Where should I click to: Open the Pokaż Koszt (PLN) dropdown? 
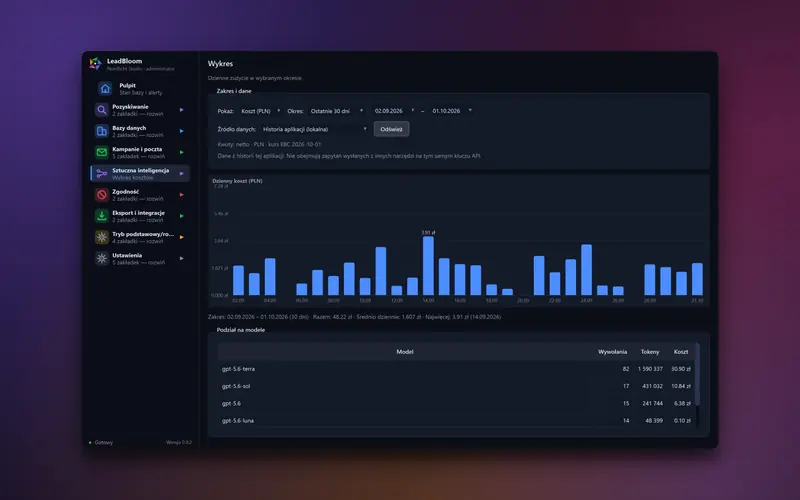[x=260, y=111]
